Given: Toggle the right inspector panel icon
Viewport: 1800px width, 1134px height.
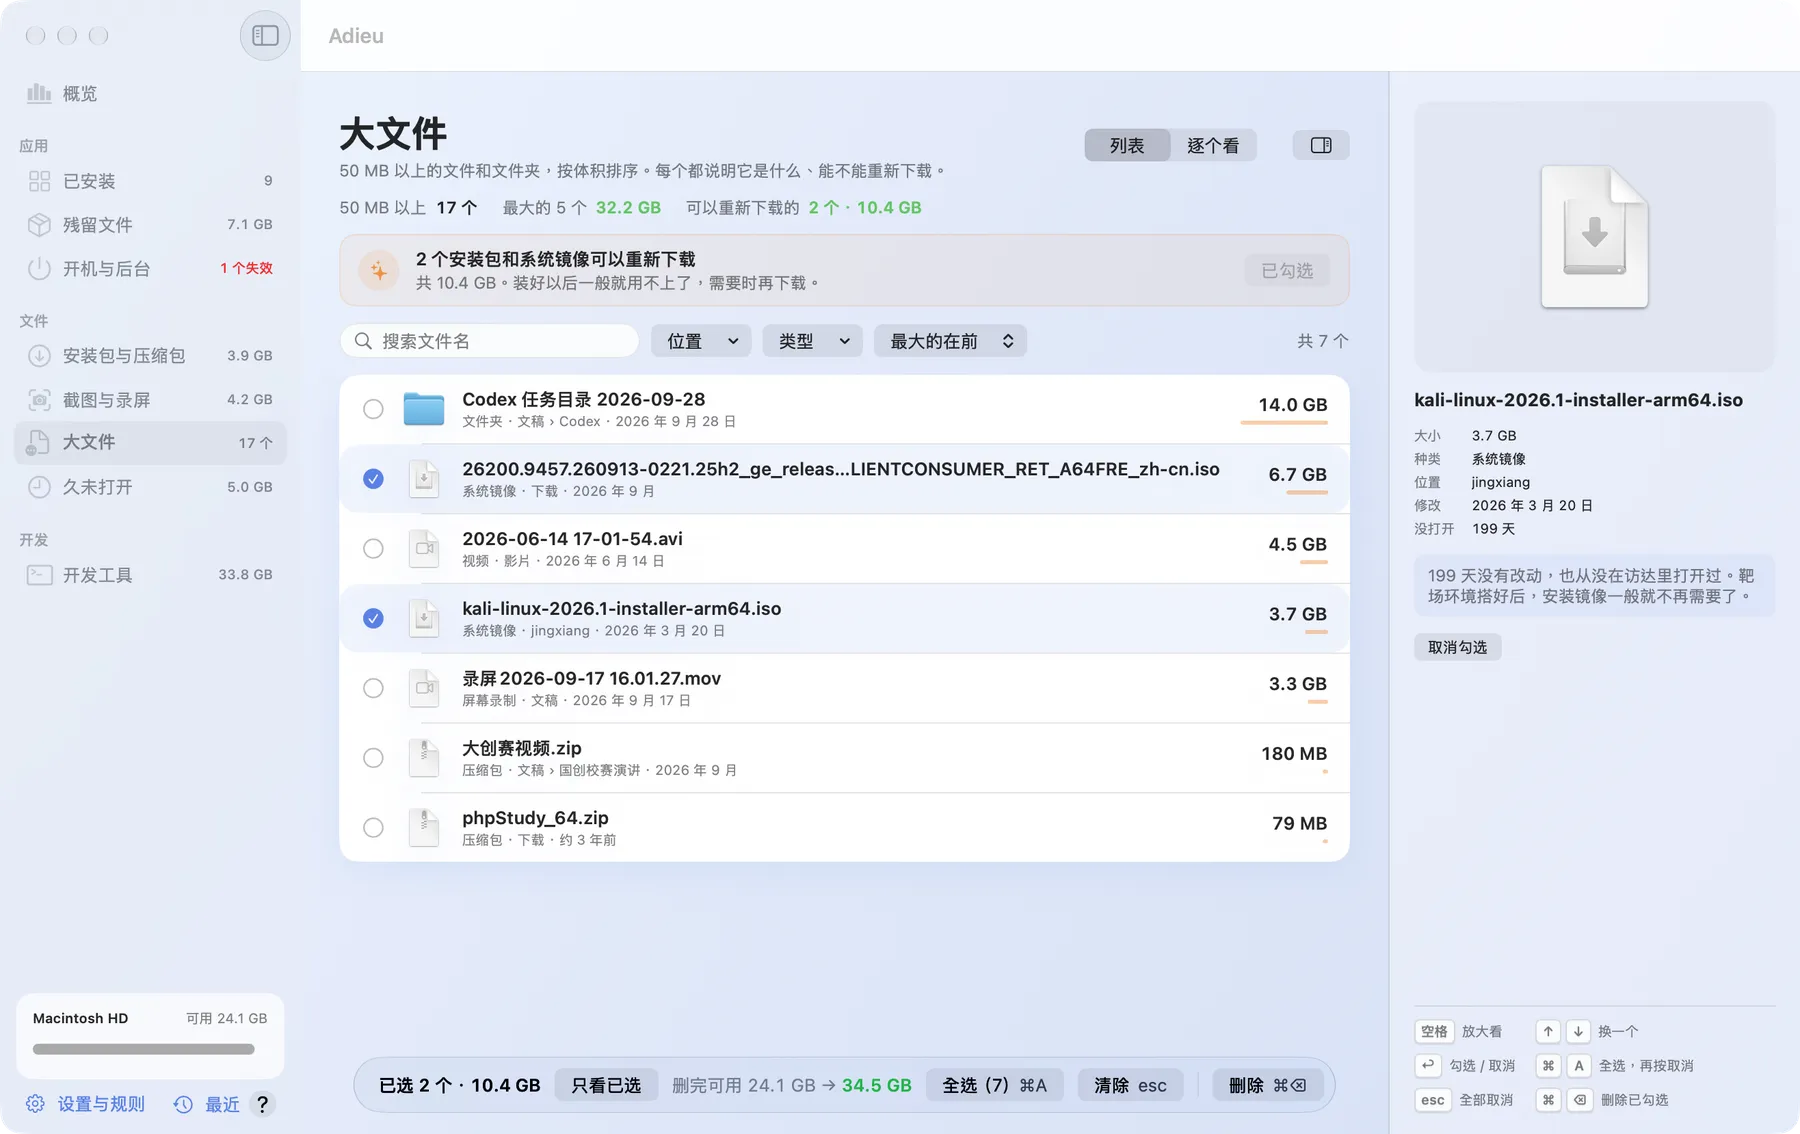Looking at the screenshot, I should click(1321, 145).
